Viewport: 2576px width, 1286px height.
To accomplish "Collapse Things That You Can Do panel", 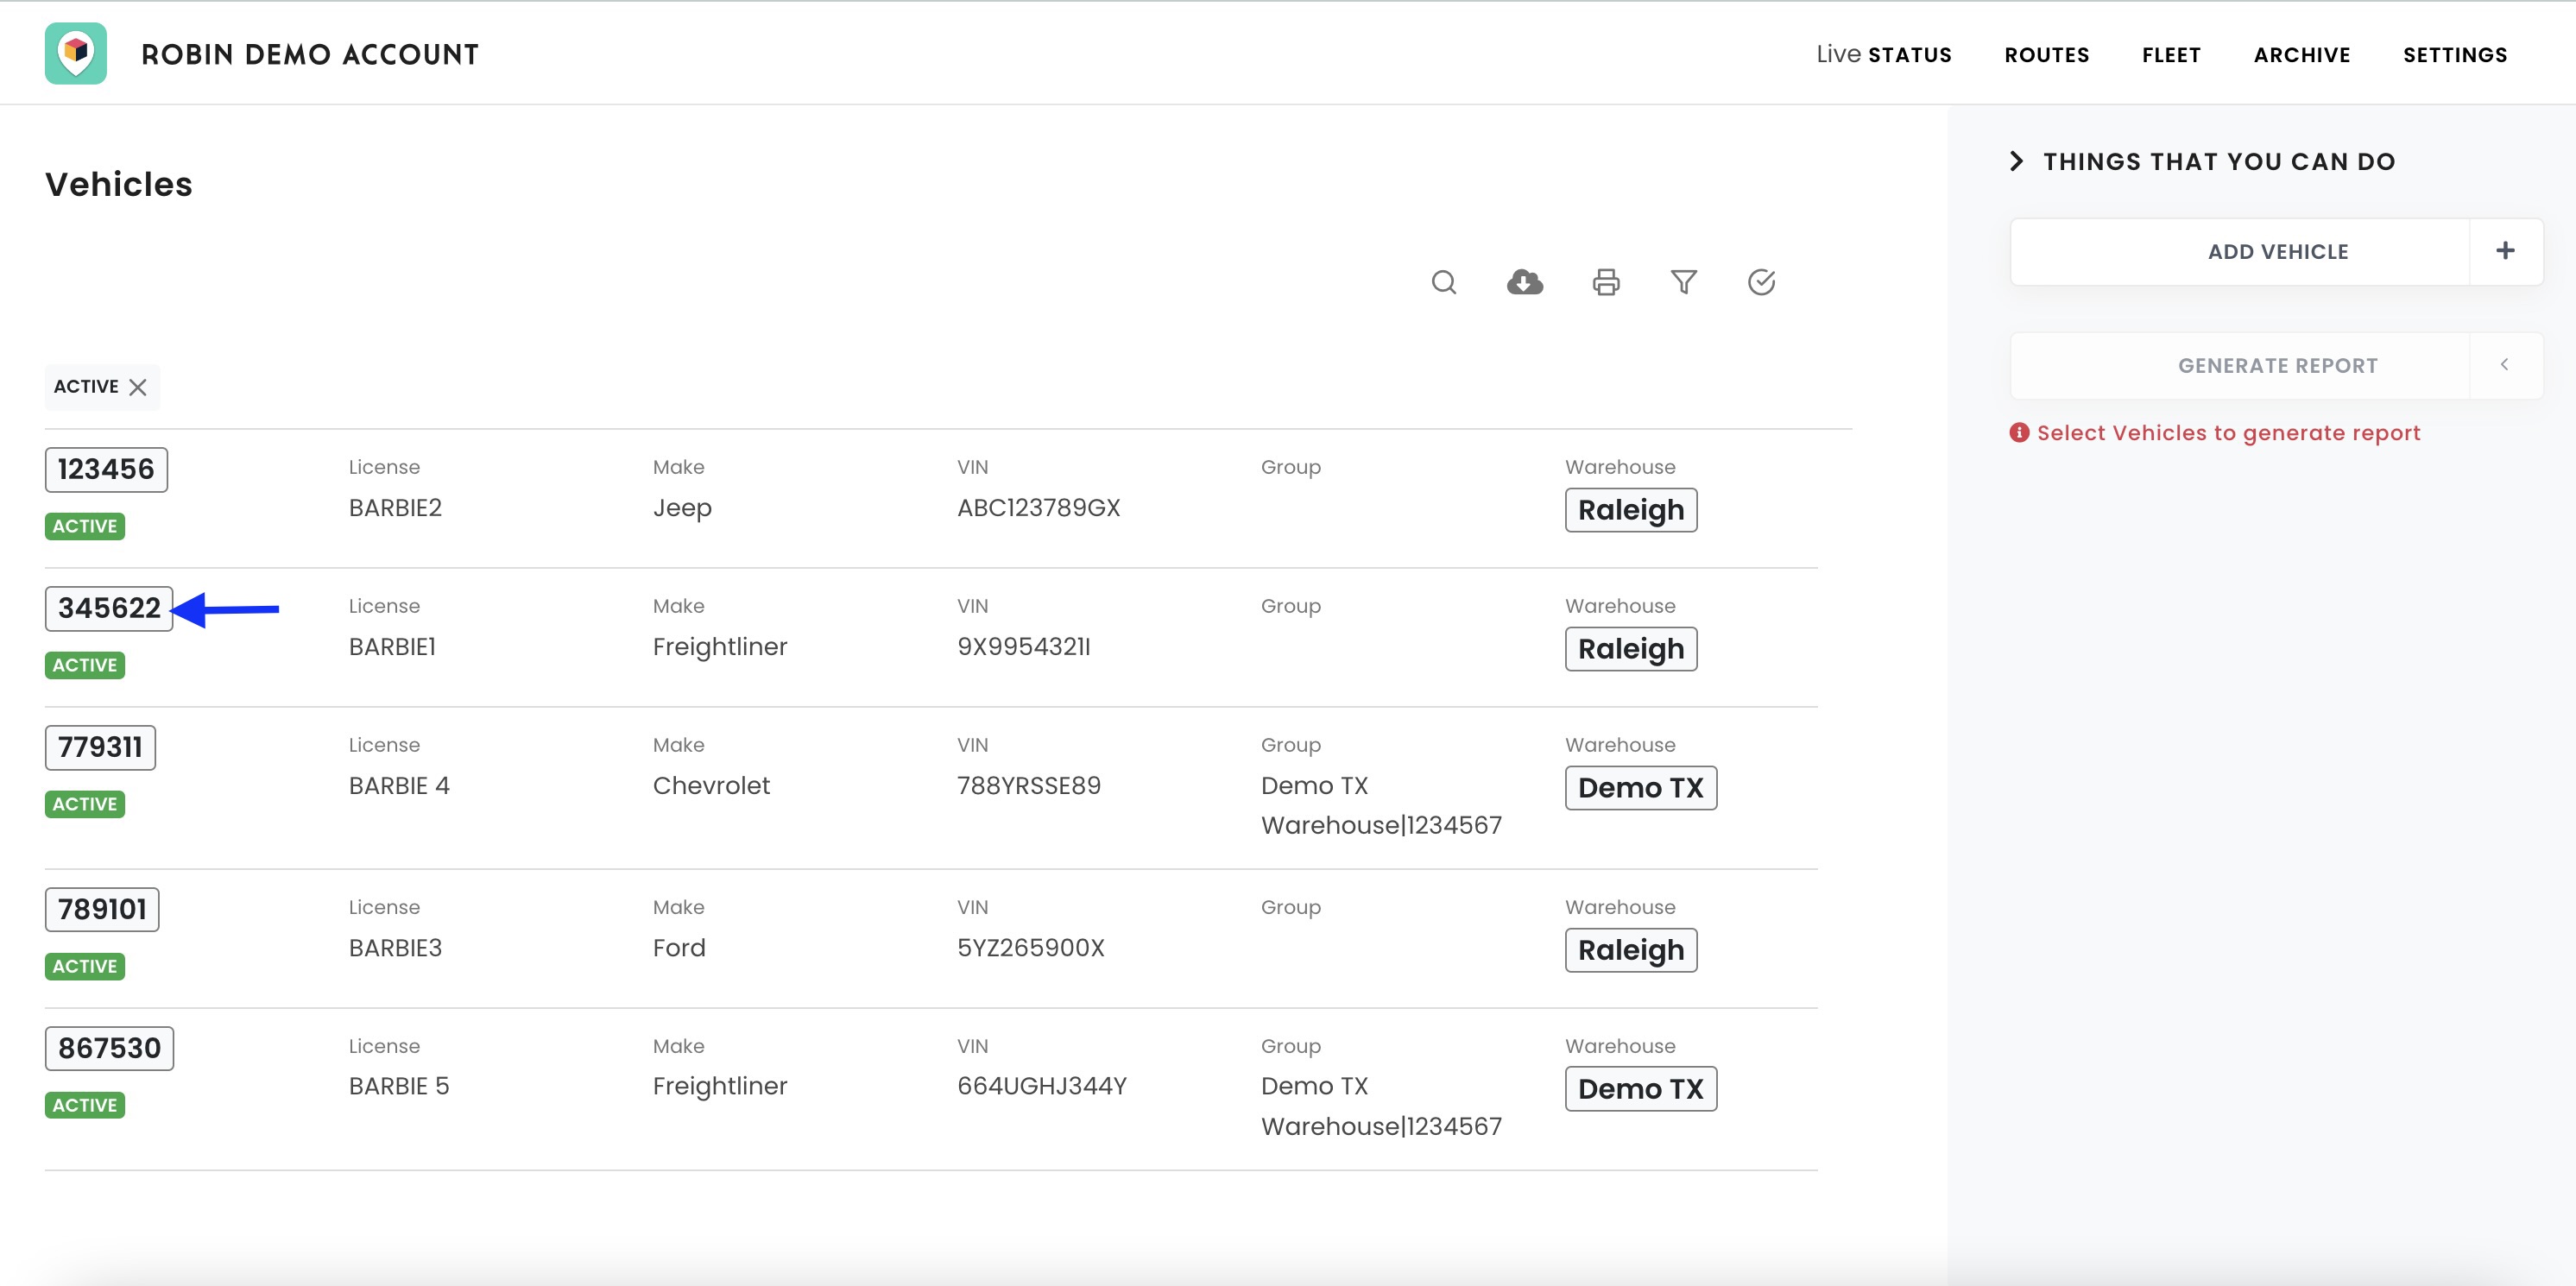I will point(2016,161).
